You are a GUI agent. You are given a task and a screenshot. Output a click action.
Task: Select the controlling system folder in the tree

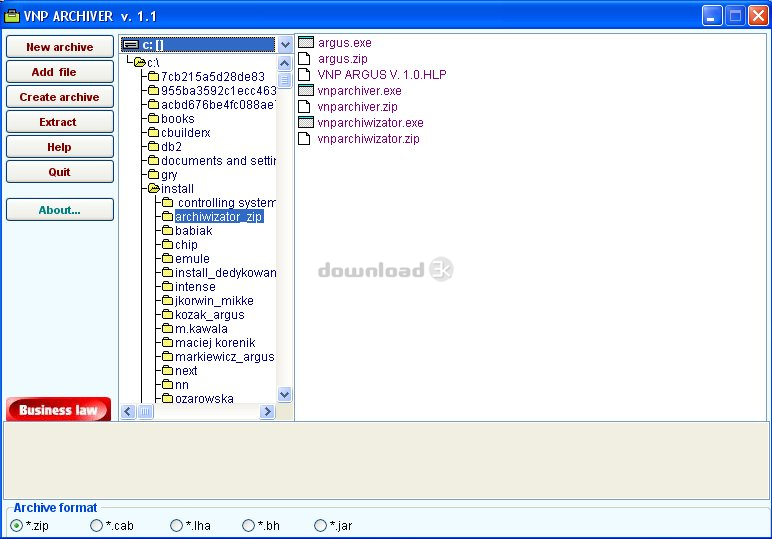226,203
